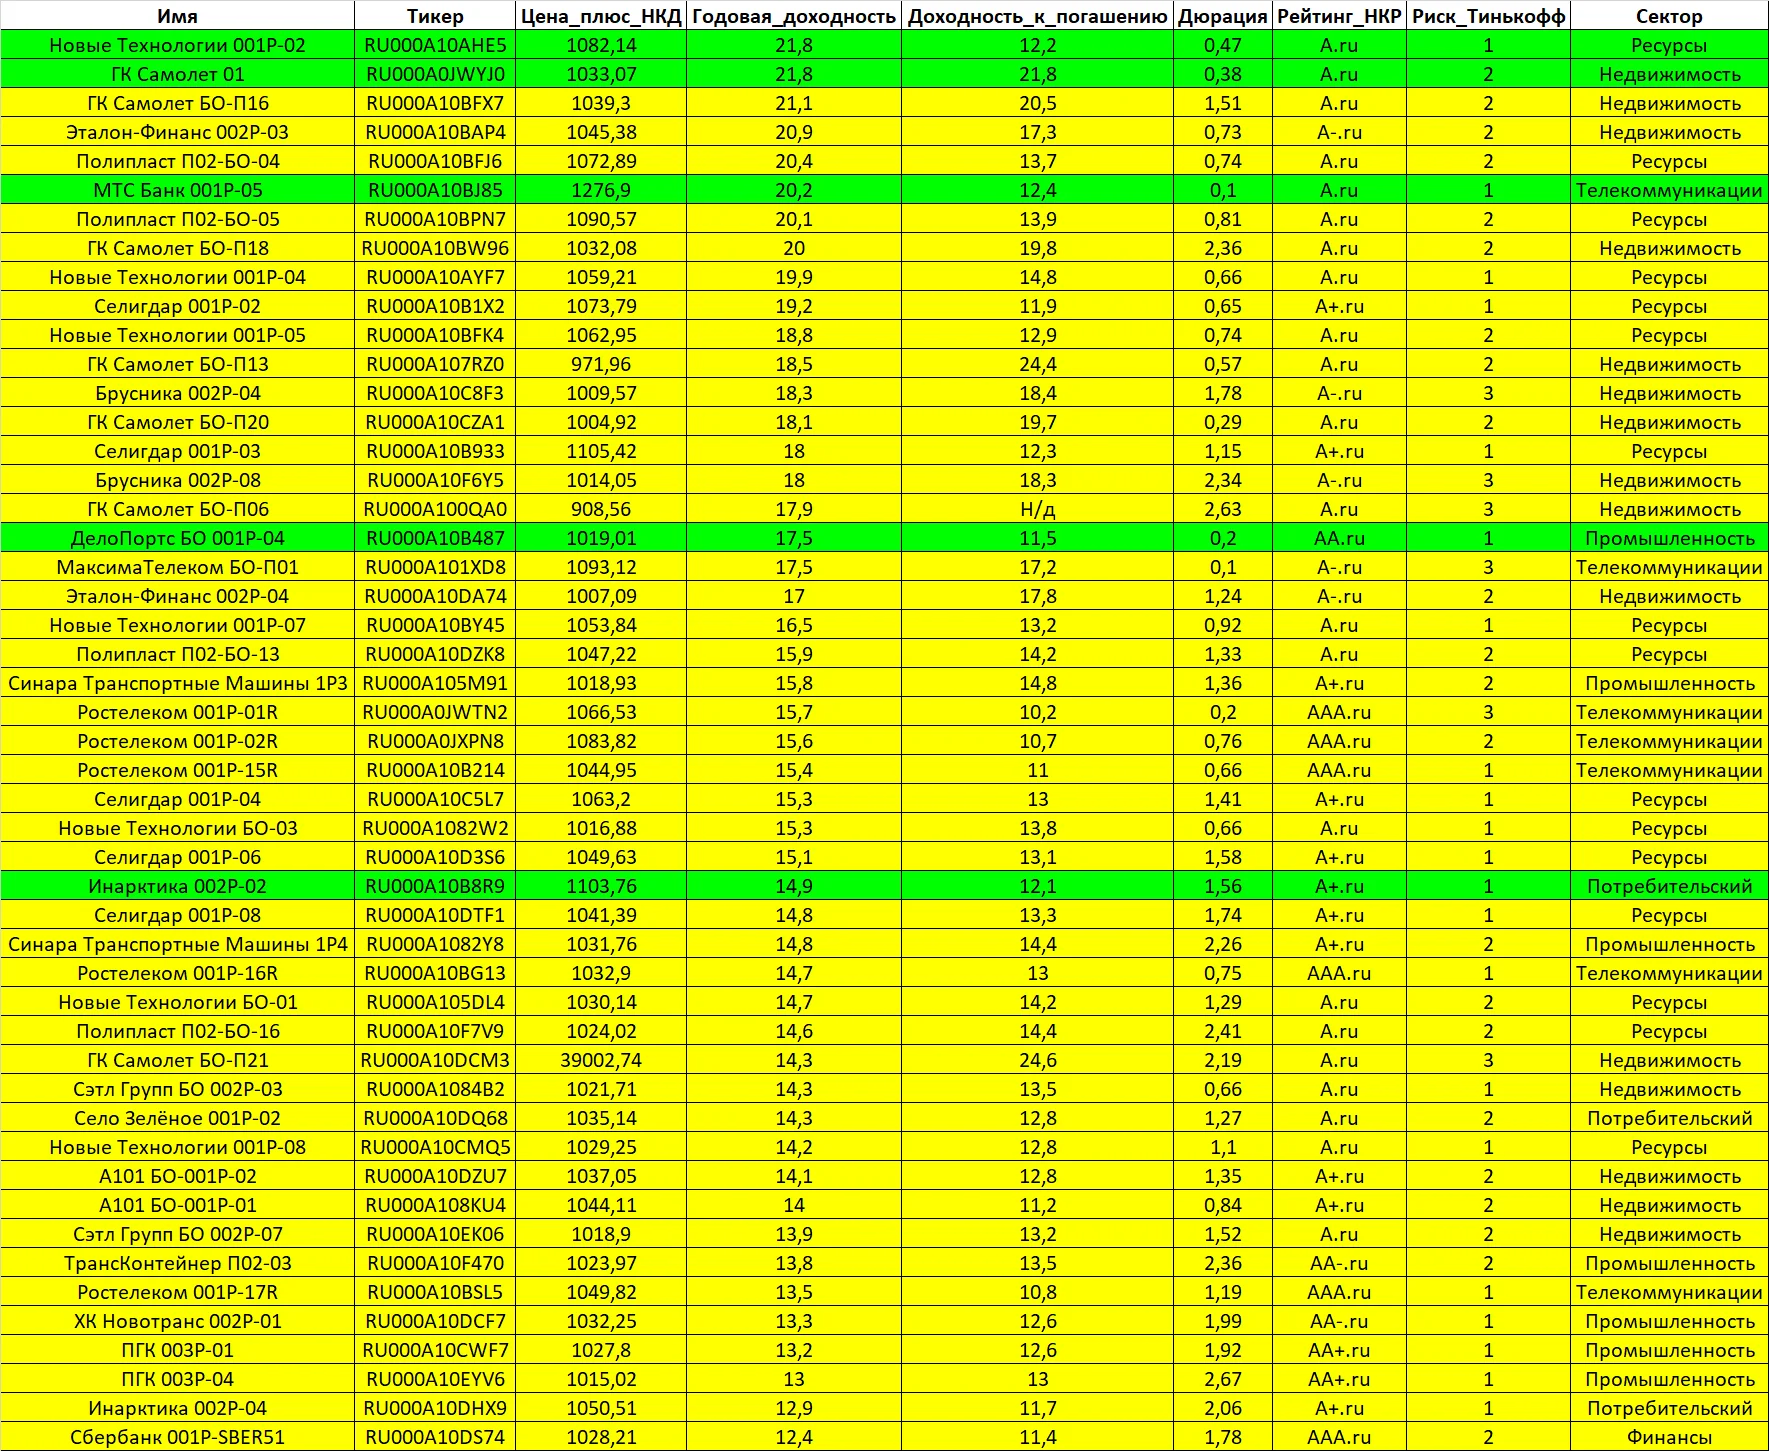
Task: Select the 'Новые Технологии 001P-07' name cell
Action: pyautogui.click(x=178, y=625)
